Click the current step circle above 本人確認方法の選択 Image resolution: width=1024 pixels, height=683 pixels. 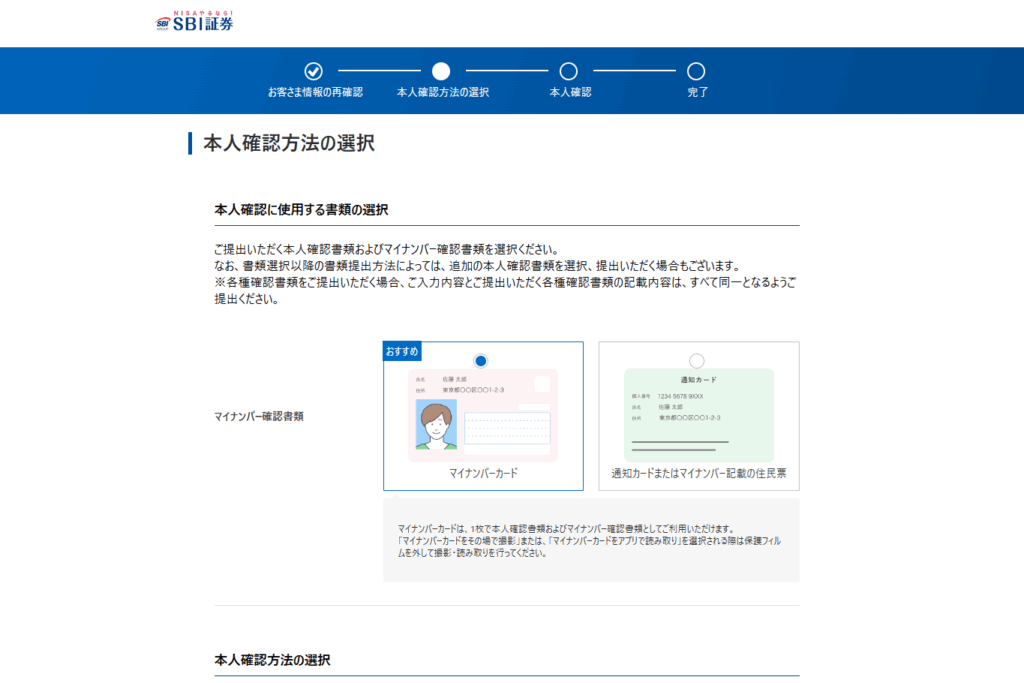[x=441, y=71]
